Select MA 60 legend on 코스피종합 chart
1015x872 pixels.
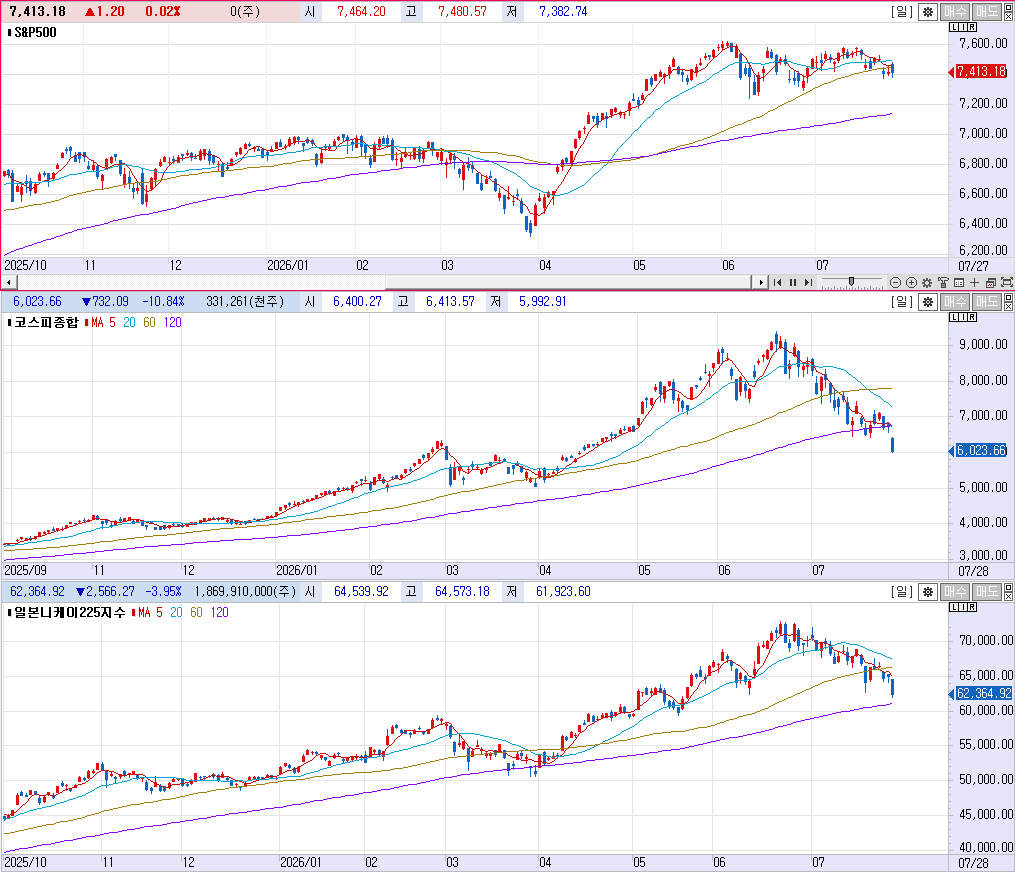[x=150, y=322]
